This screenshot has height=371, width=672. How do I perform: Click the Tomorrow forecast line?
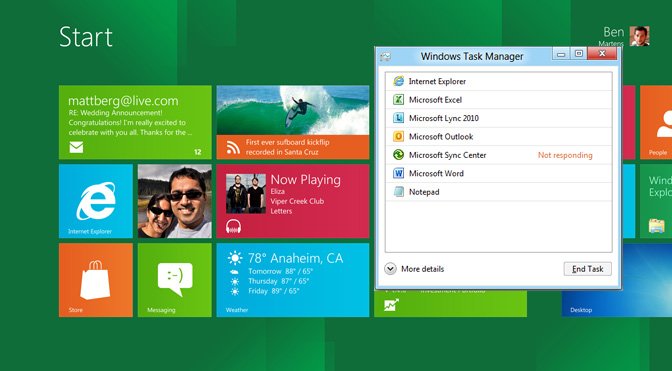(x=280, y=271)
